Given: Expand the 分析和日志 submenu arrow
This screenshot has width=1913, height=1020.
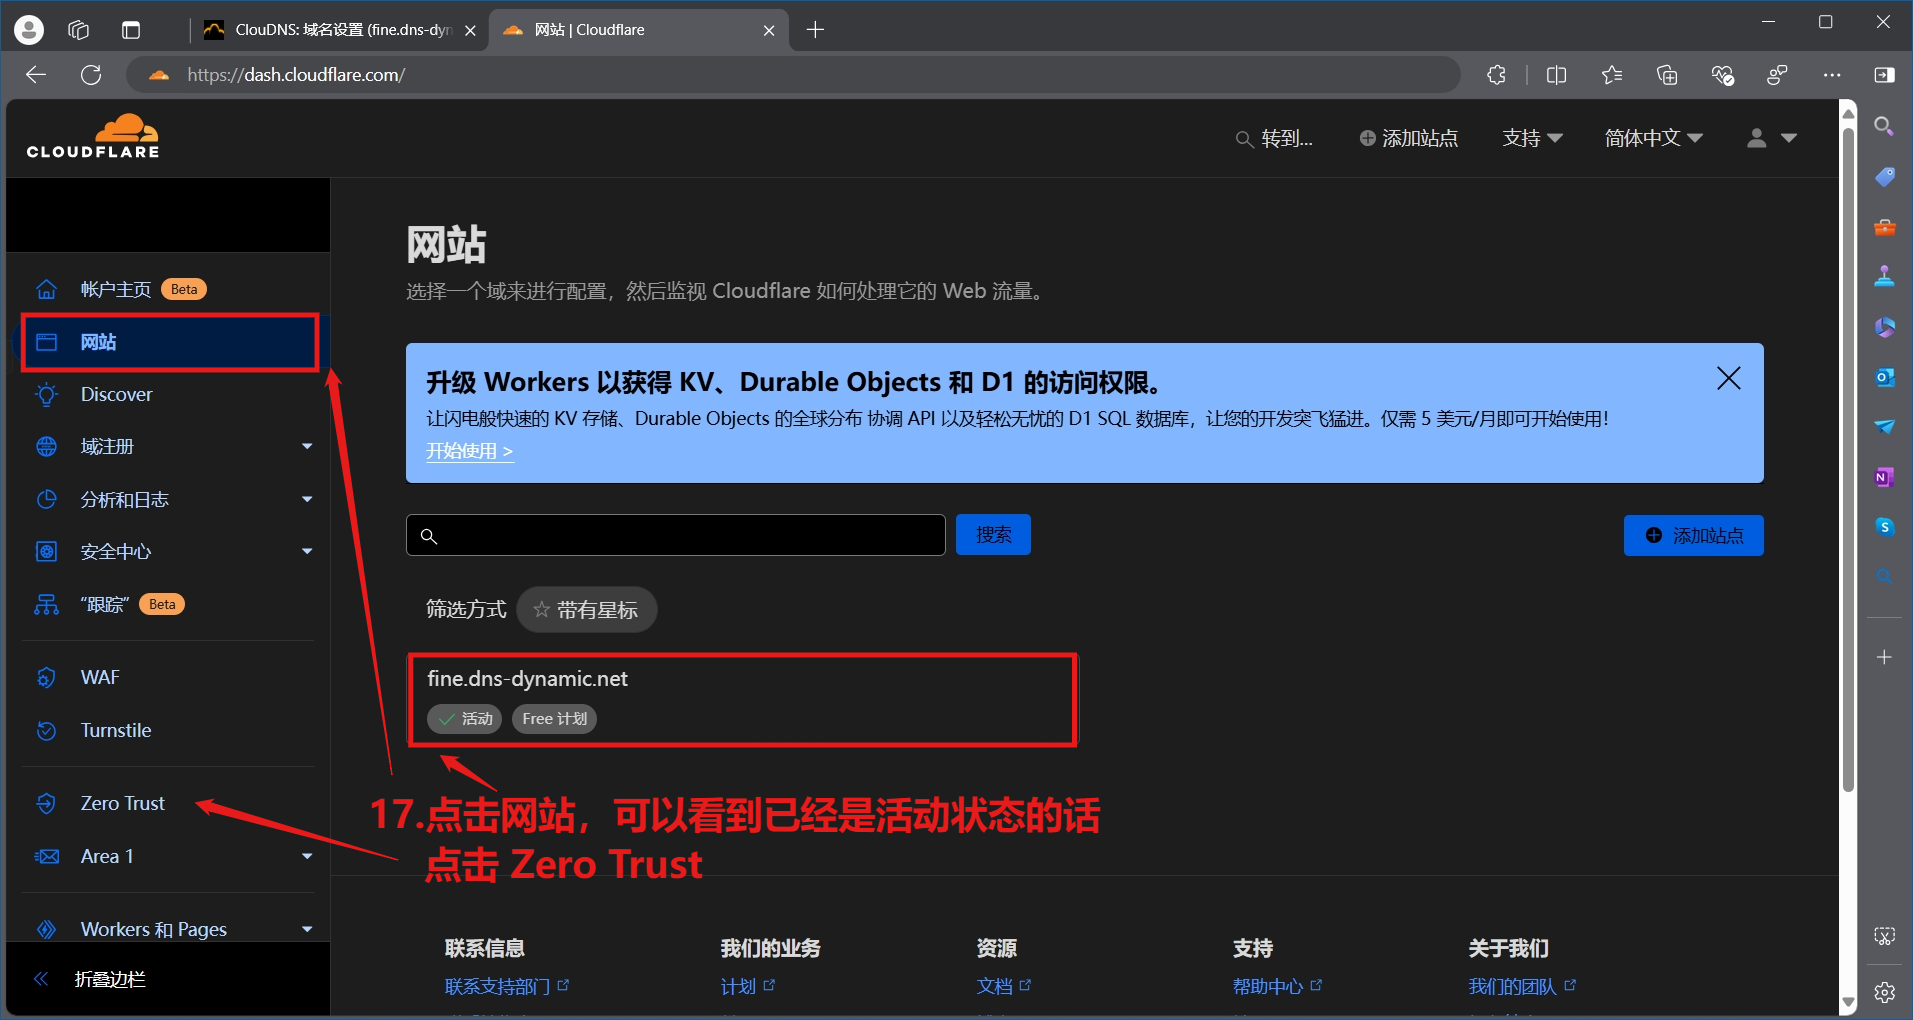Looking at the screenshot, I should pos(307,499).
